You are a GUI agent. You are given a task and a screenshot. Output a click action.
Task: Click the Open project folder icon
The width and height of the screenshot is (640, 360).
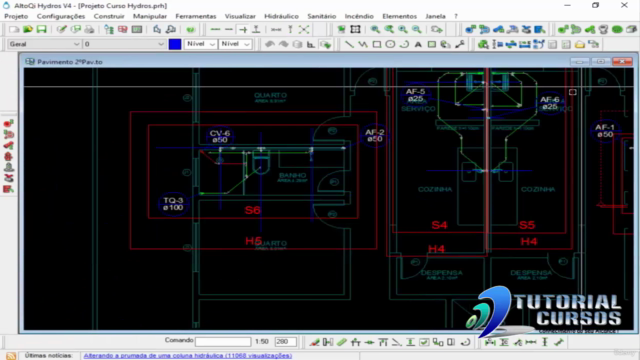coord(28,29)
